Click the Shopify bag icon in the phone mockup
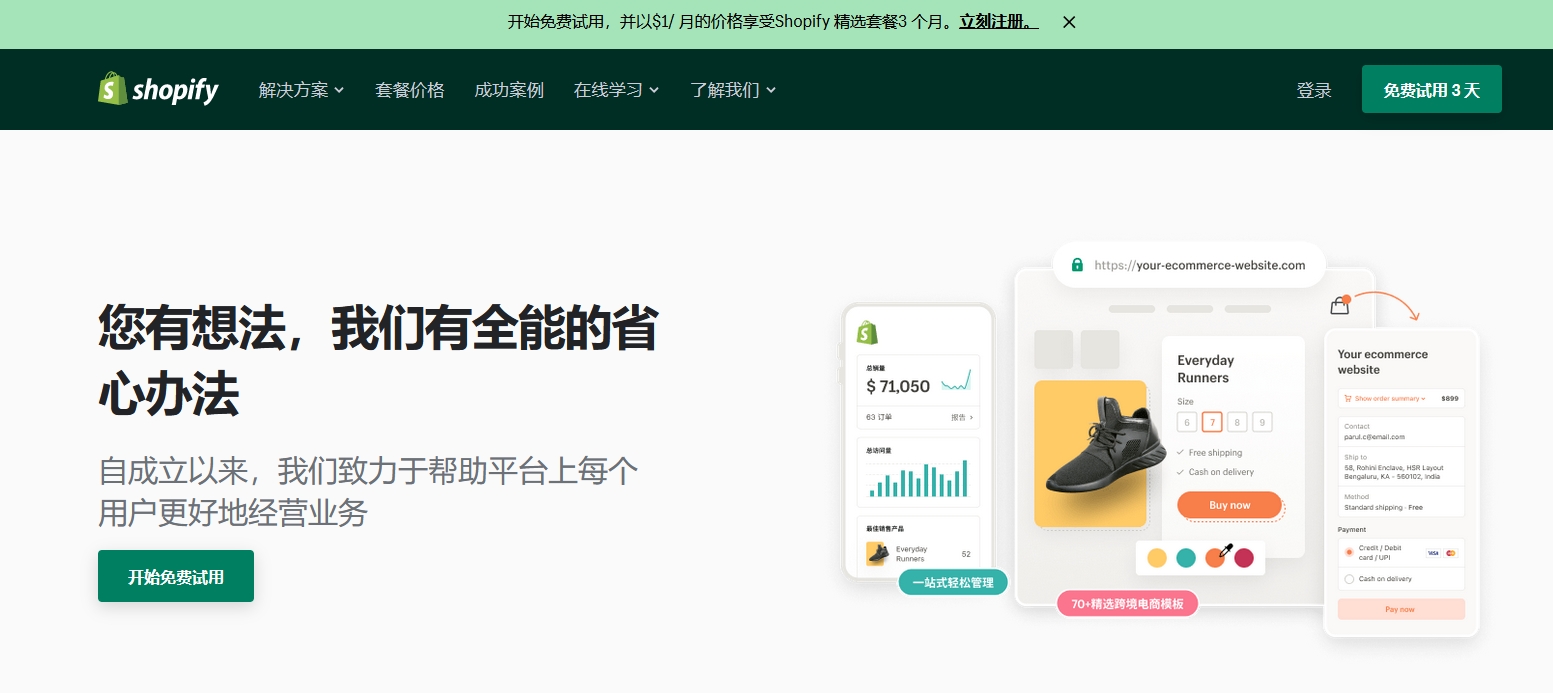 click(x=867, y=332)
